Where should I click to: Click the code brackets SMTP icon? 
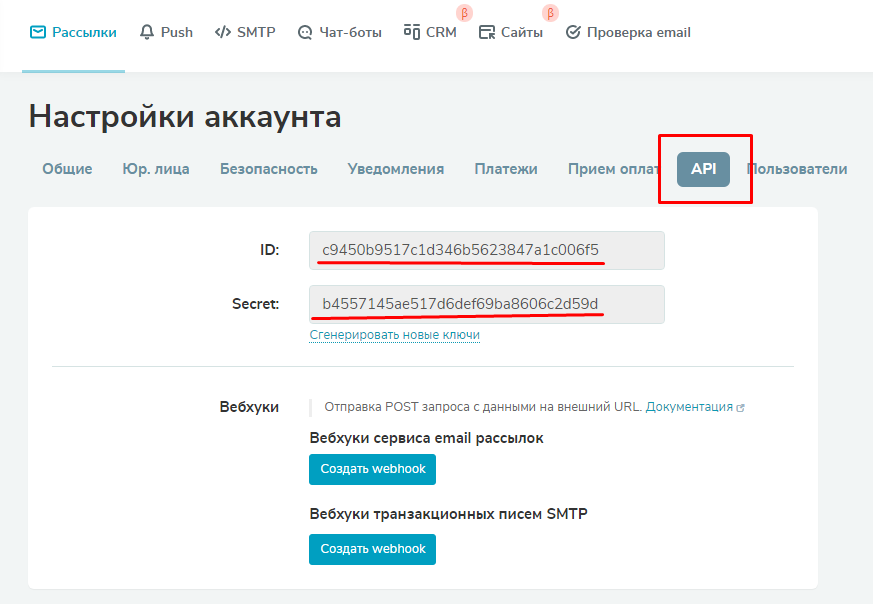pos(223,32)
